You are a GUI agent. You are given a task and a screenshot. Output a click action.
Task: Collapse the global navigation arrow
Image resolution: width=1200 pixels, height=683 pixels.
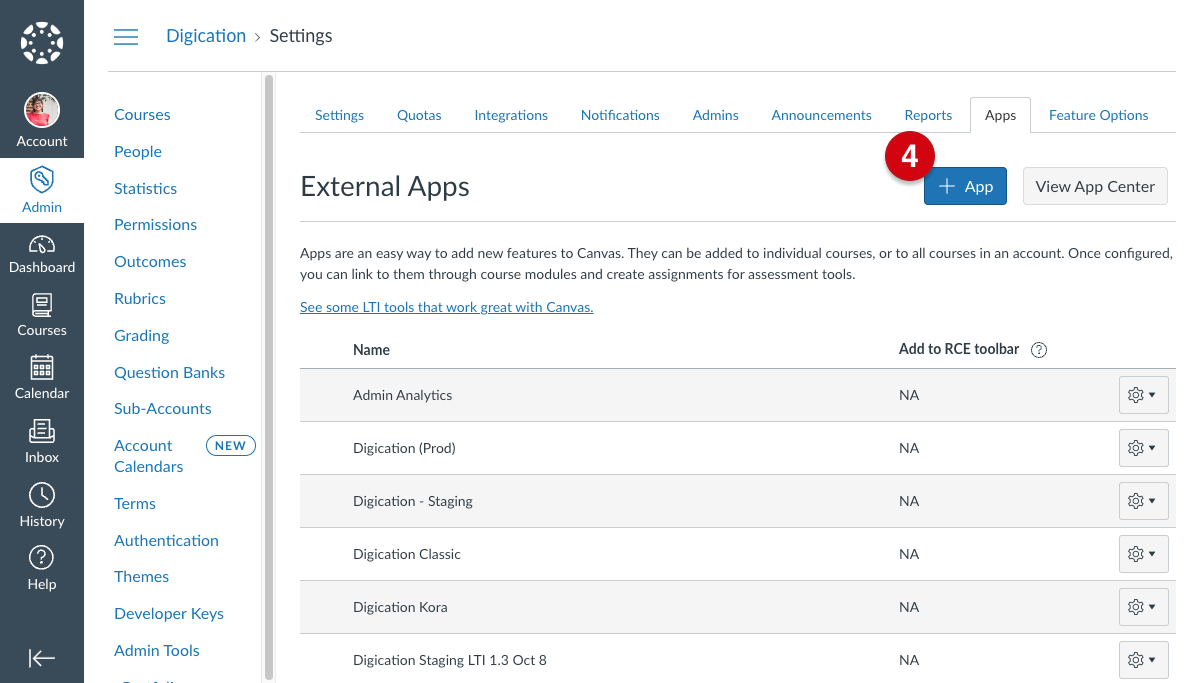click(42, 658)
